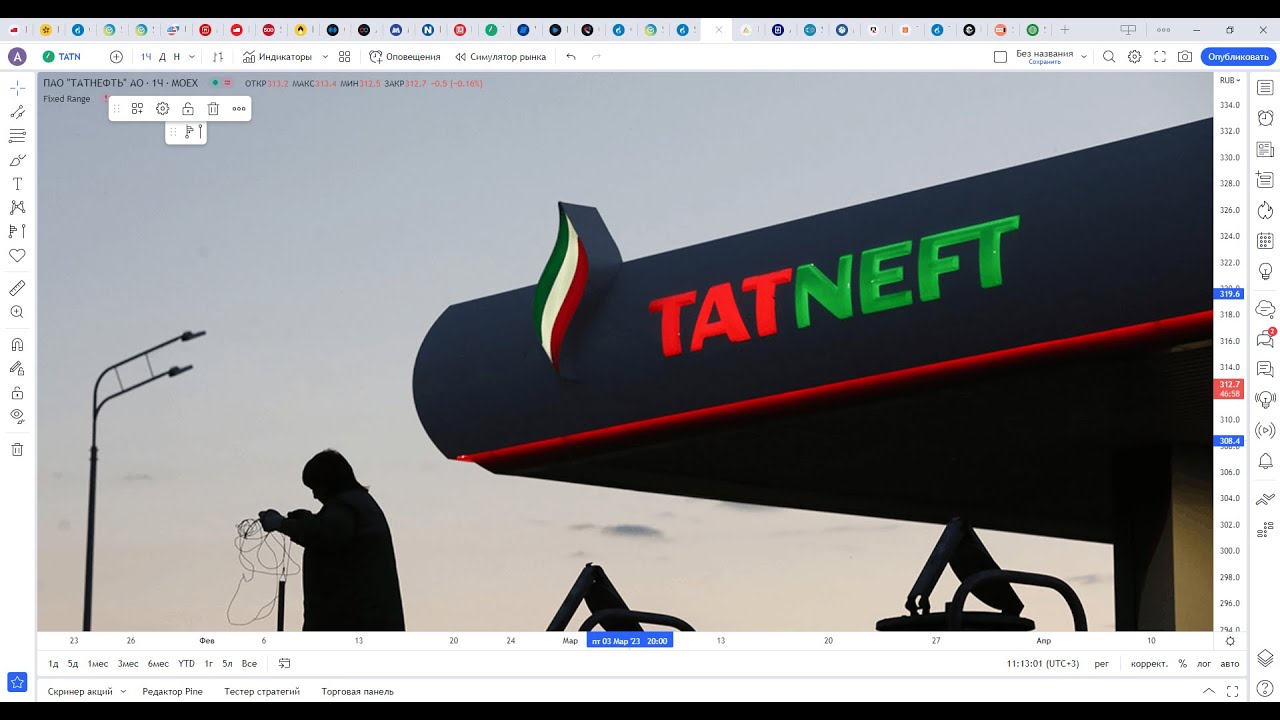Open chart settings gear in top bar

click(1135, 57)
